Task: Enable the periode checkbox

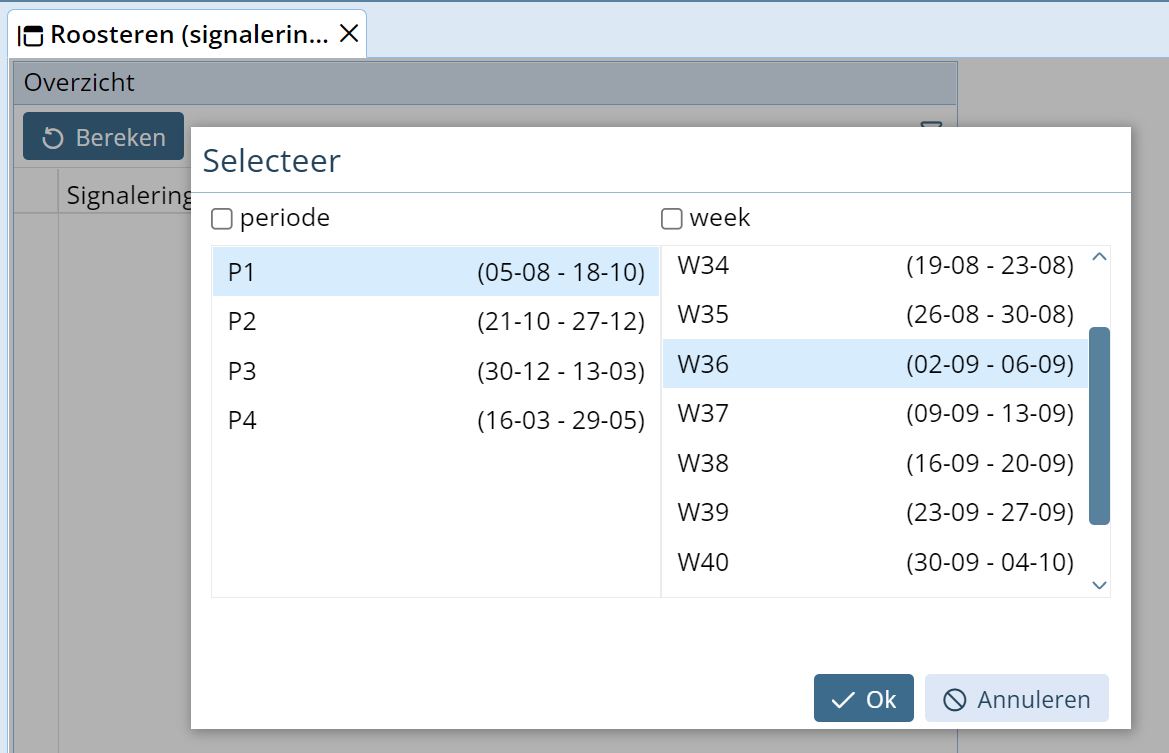Action: pyautogui.click(x=221, y=218)
